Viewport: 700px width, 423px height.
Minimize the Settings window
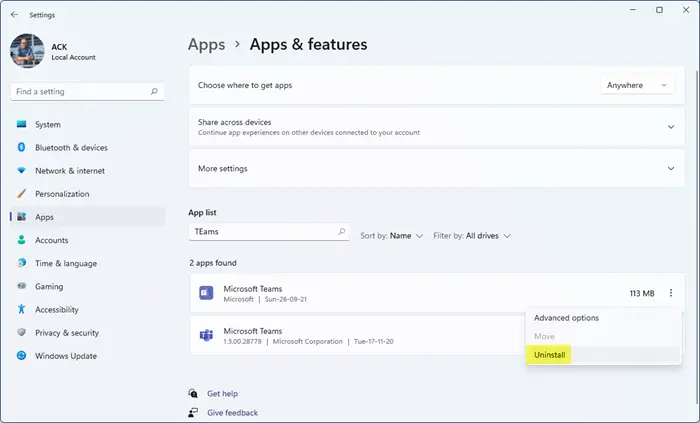(633, 10)
